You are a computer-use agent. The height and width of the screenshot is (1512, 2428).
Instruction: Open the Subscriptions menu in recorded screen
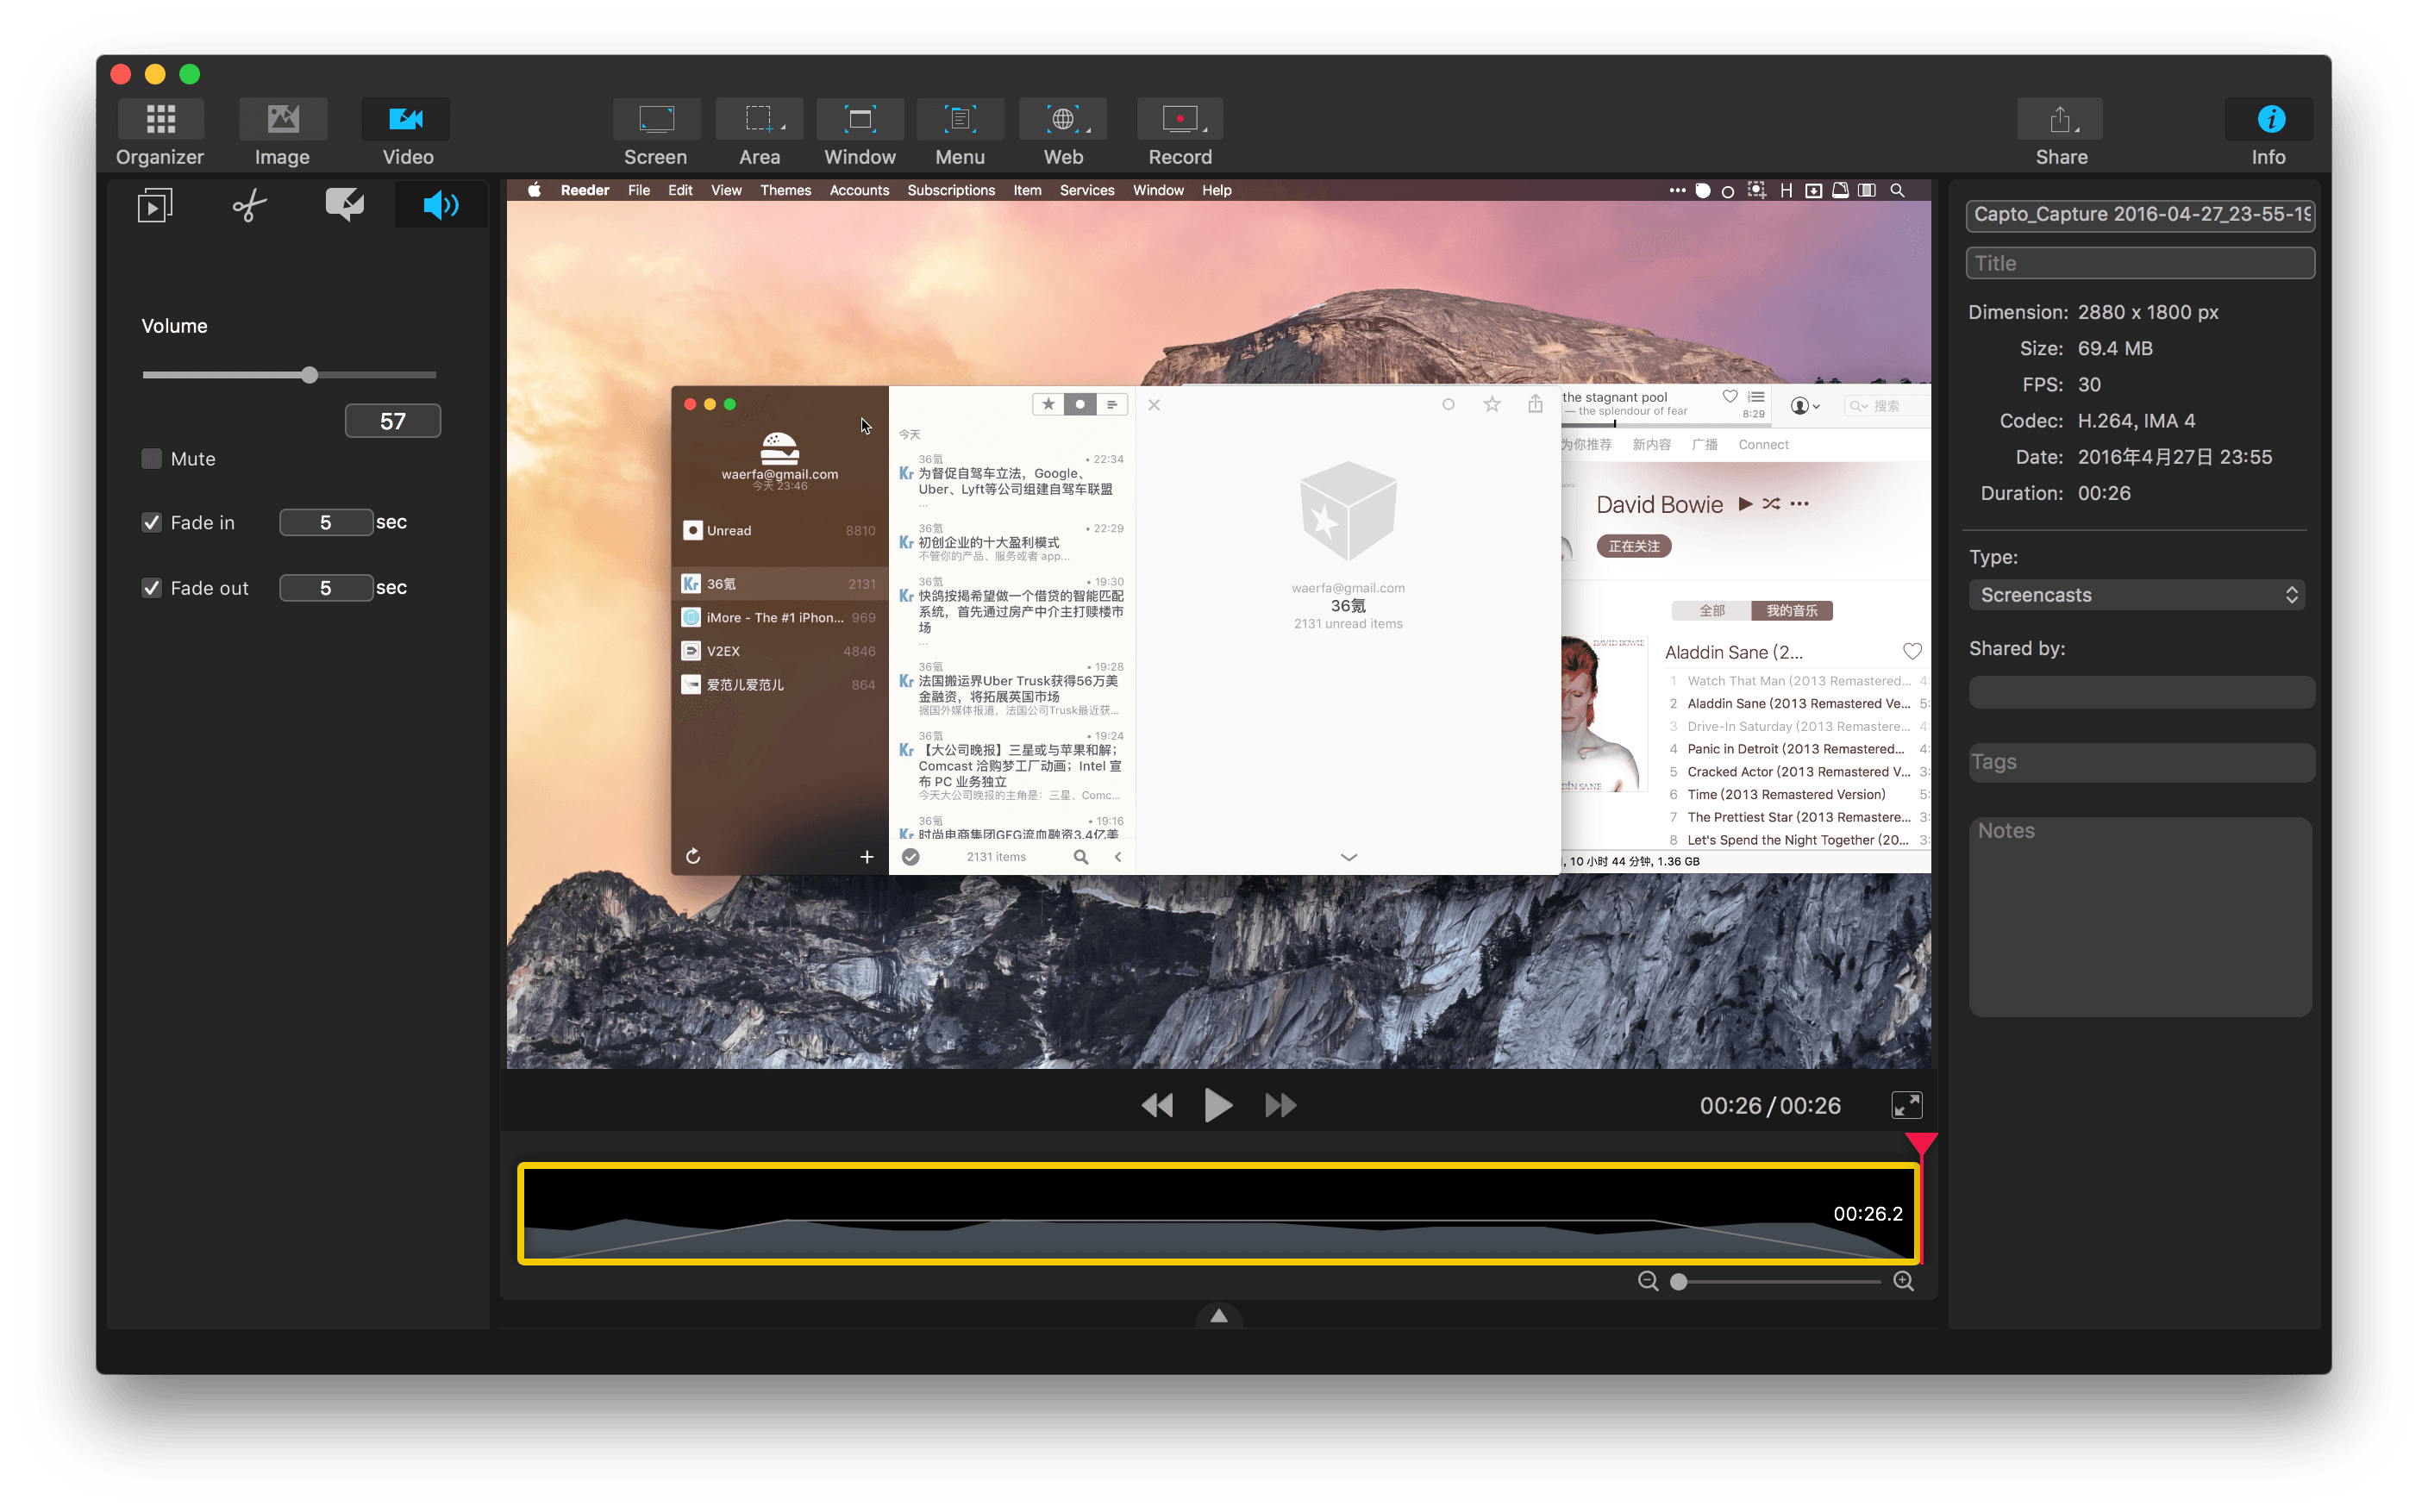pyautogui.click(x=951, y=190)
